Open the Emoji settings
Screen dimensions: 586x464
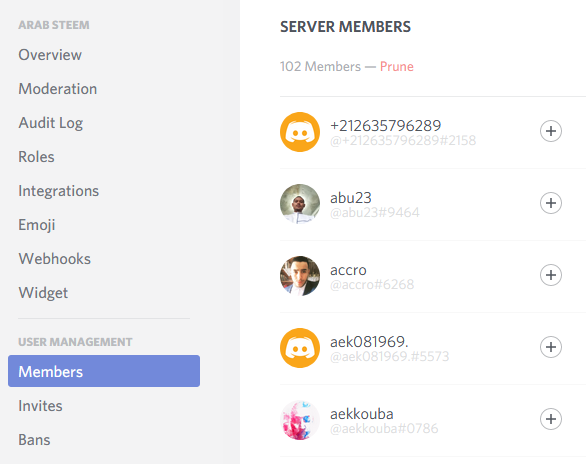tap(37, 225)
